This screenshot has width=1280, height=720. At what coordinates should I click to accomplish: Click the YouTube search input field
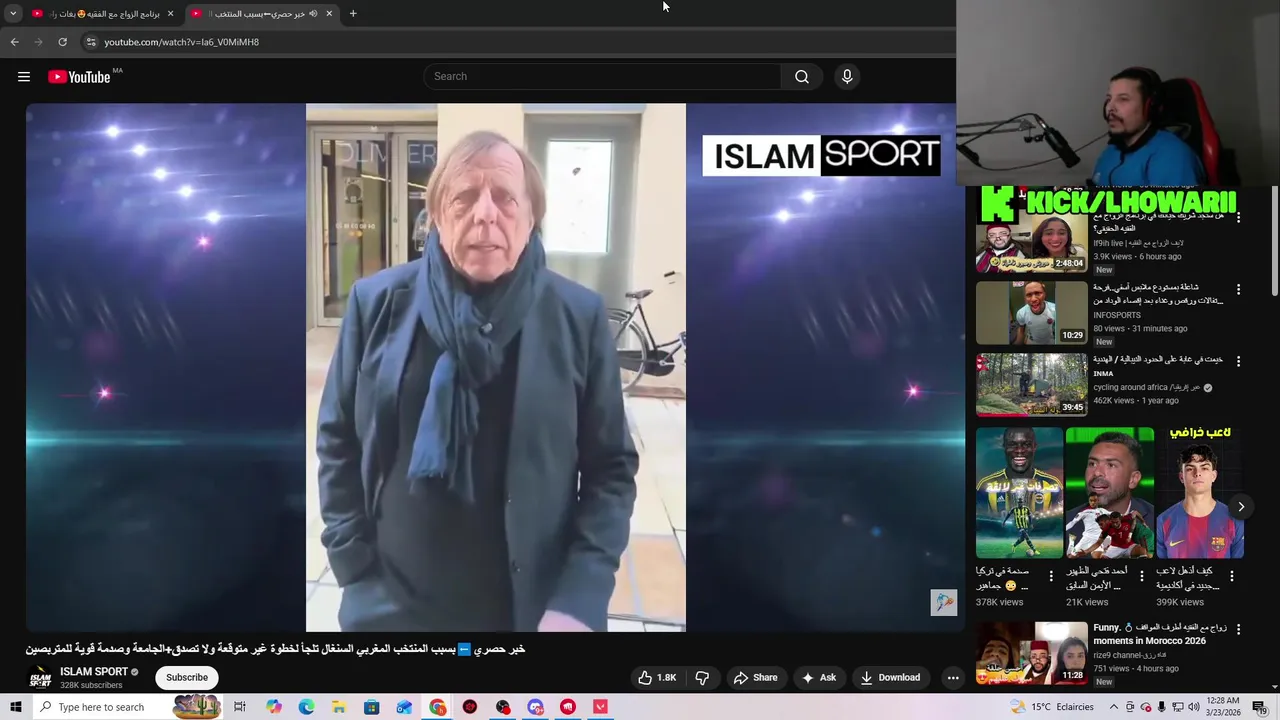(603, 77)
